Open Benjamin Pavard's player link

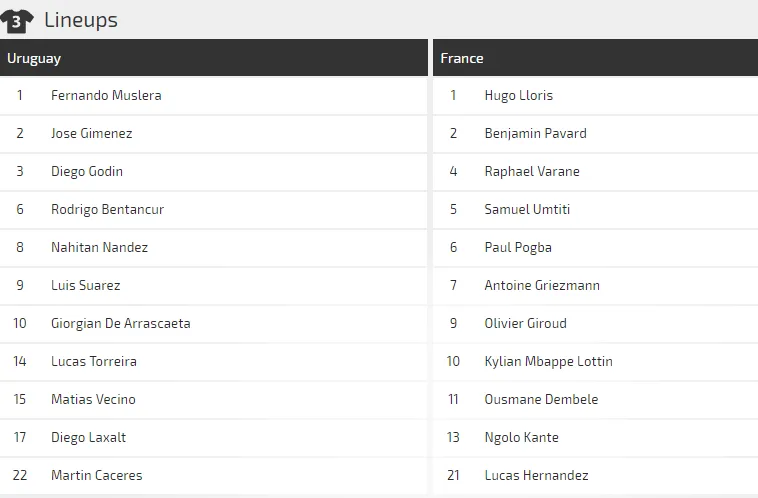tap(535, 134)
